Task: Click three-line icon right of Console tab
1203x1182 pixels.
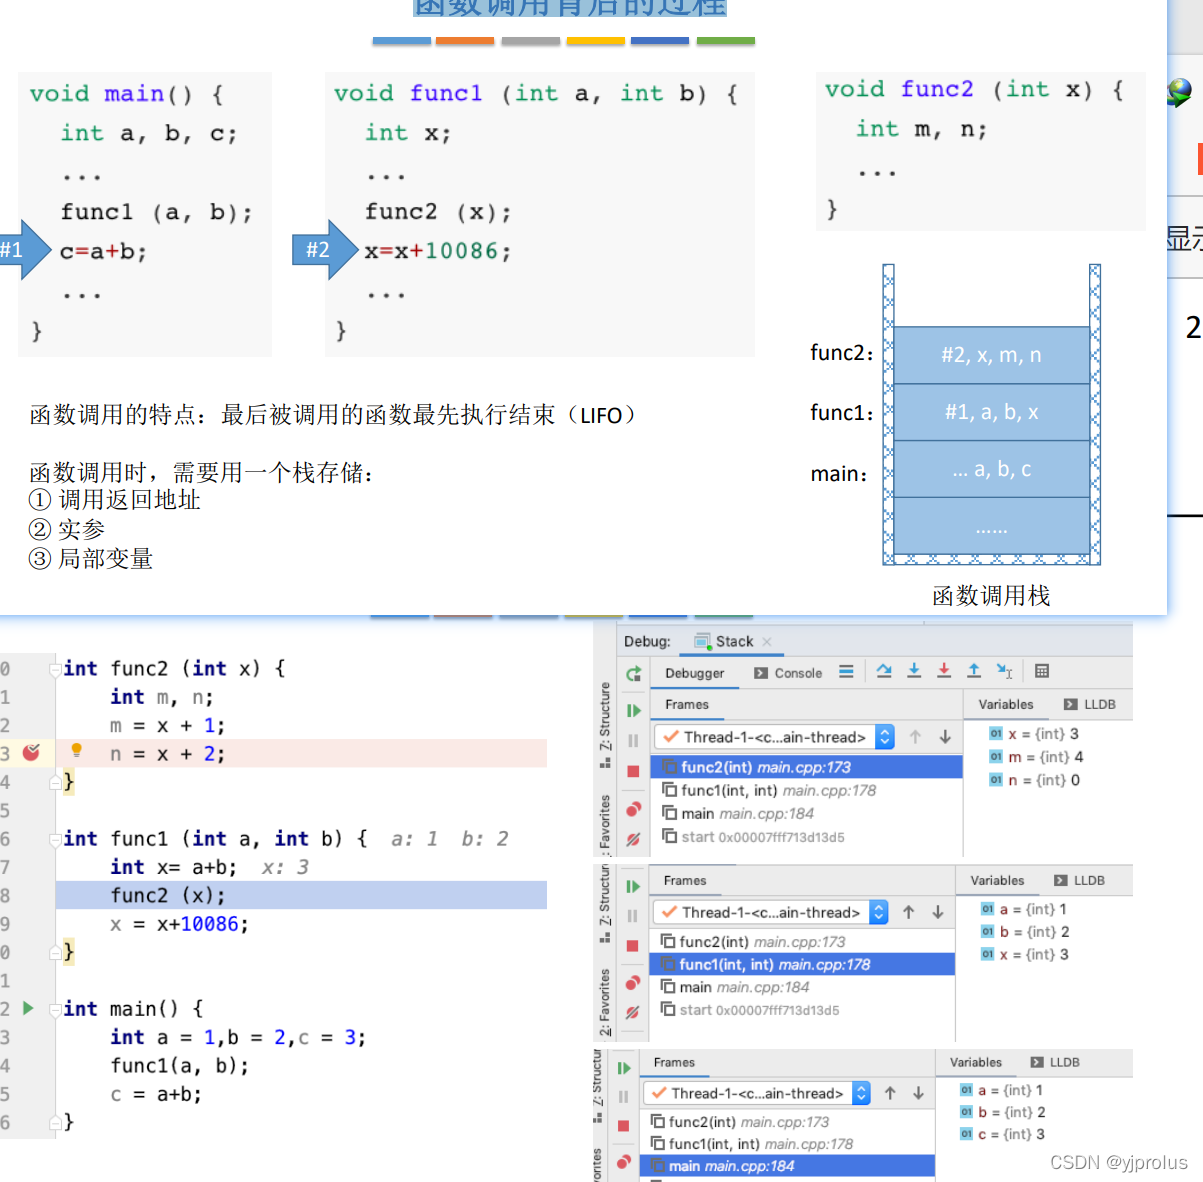Action: click(x=846, y=672)
